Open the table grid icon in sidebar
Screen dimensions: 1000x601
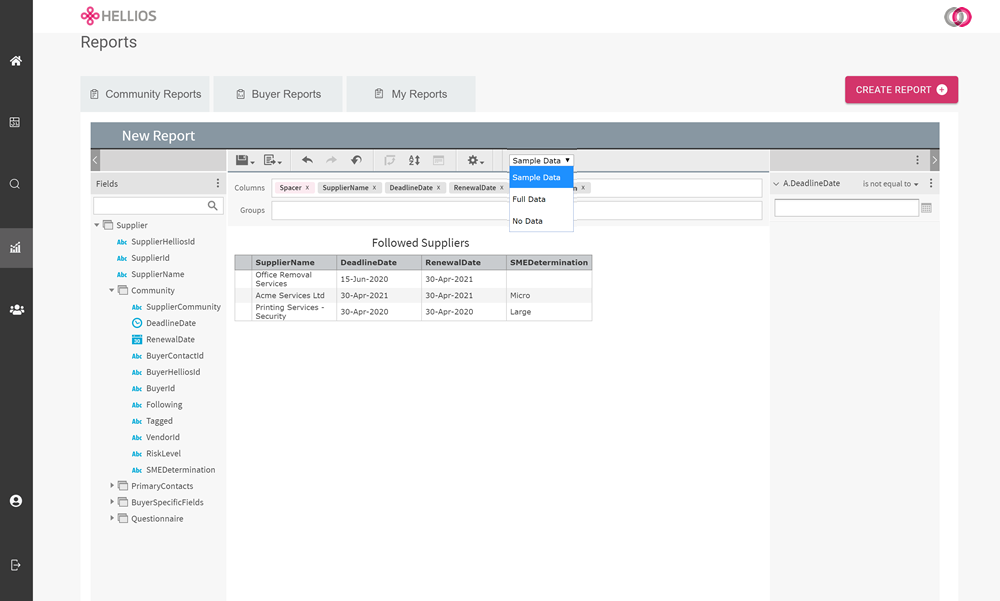pos(15,122)
